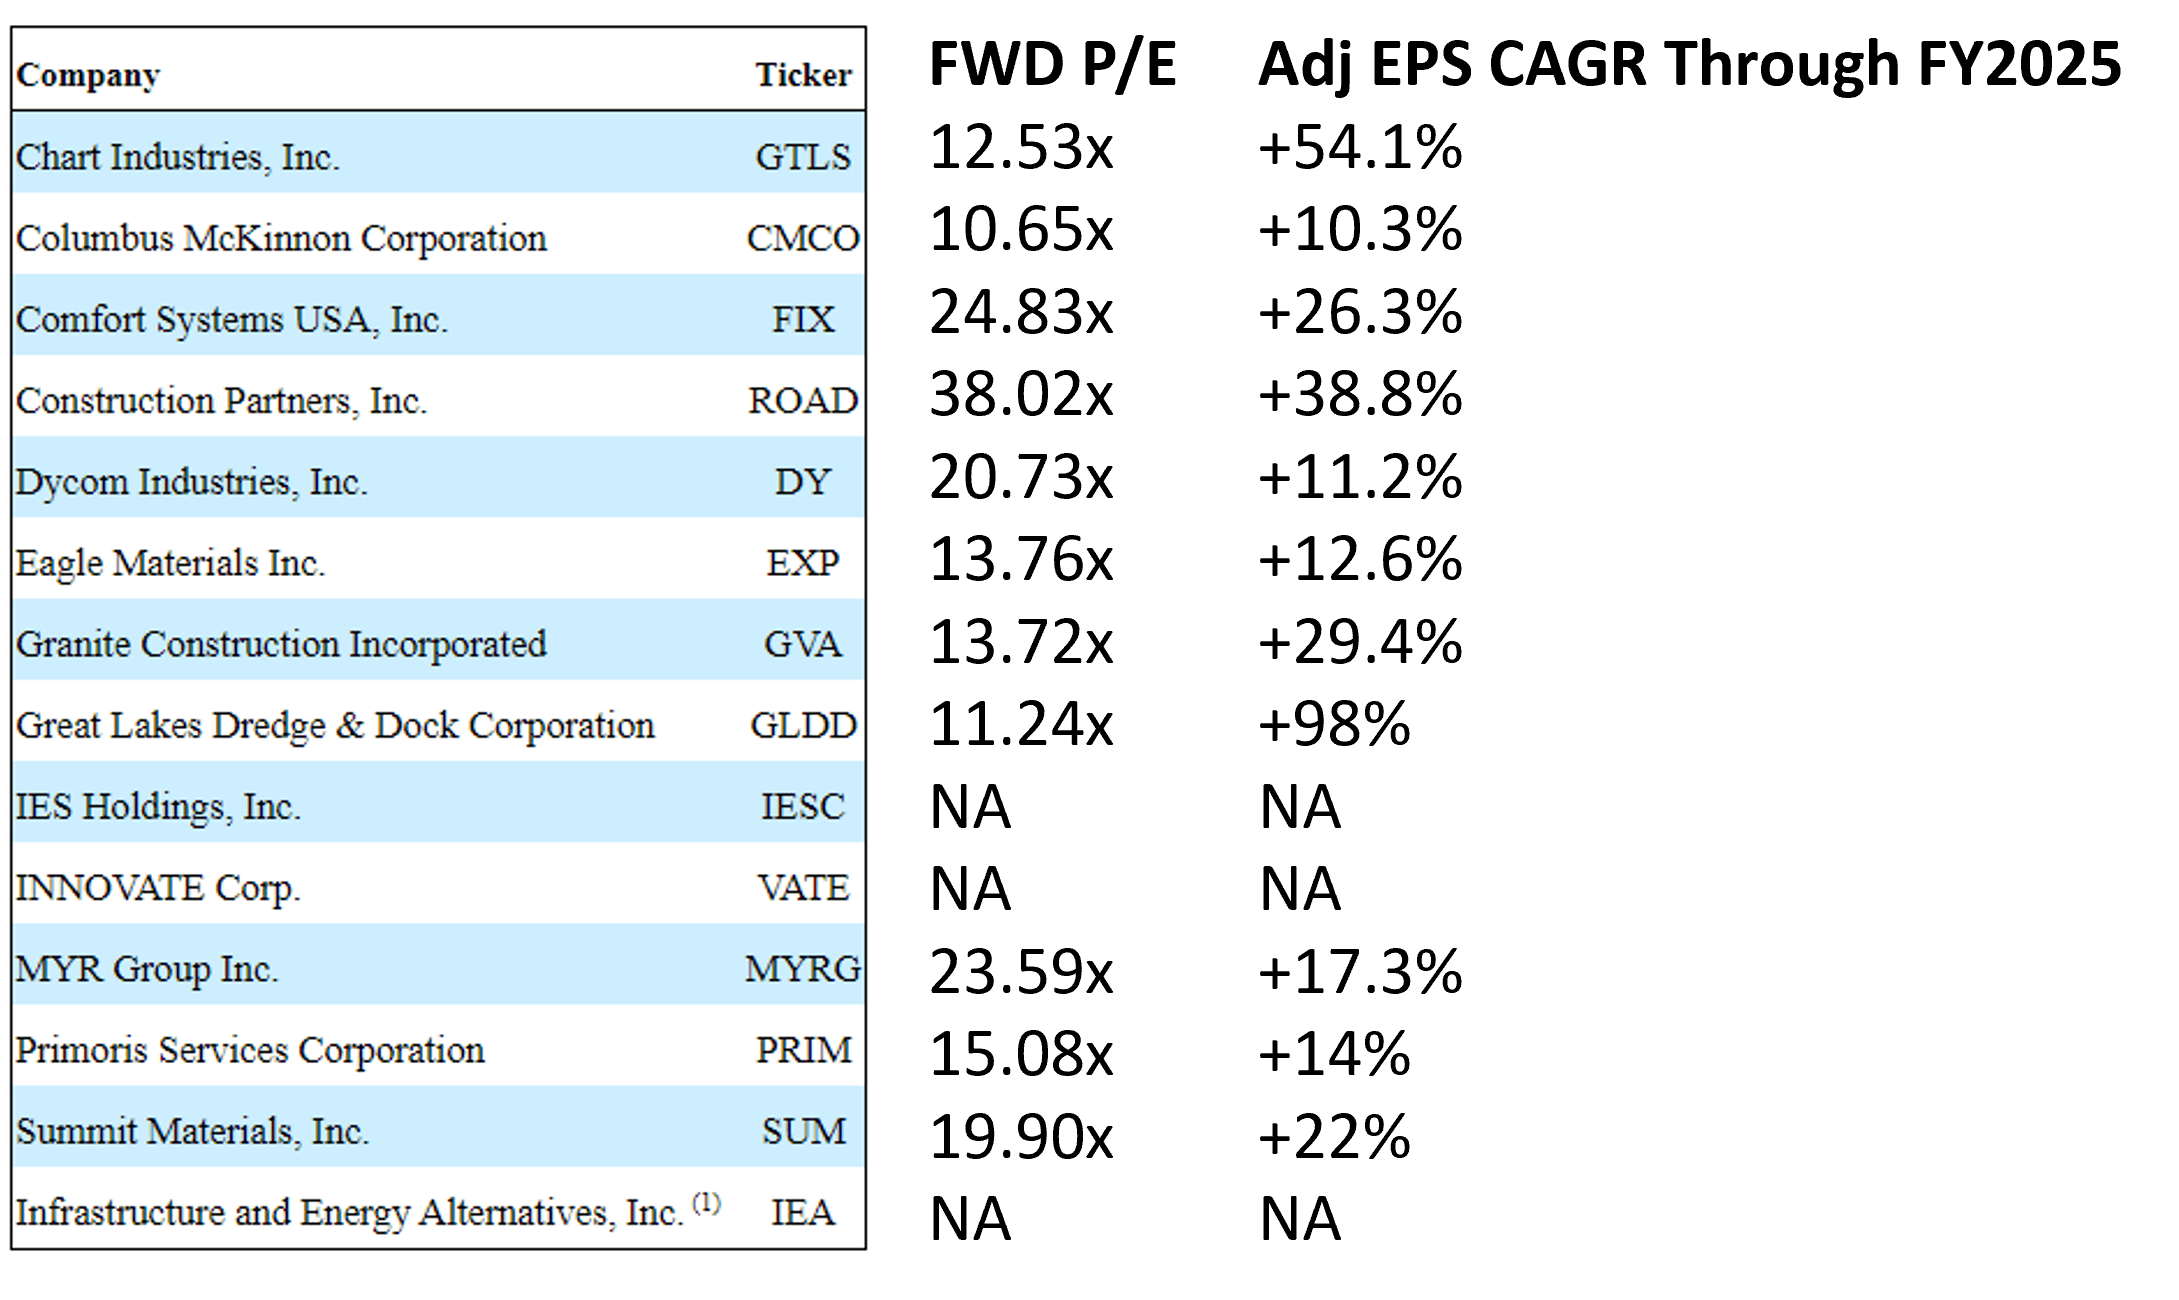Select Dycom Industries, Inc. company name
Screen dimensions: 2179x1300
click(x=191, y=482)
